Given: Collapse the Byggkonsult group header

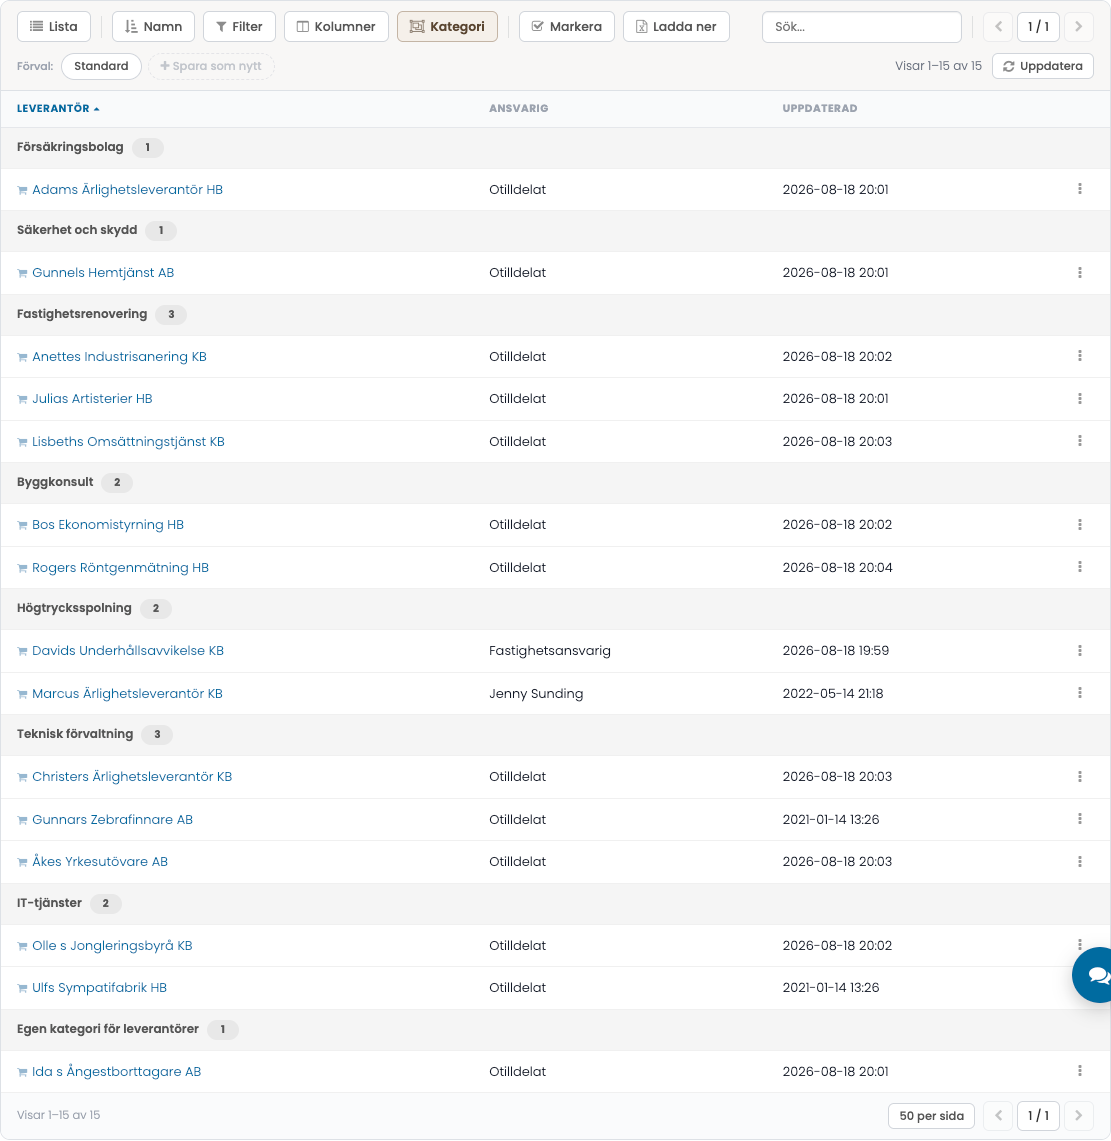Looking at the screenshot, I should coord(555,482).
